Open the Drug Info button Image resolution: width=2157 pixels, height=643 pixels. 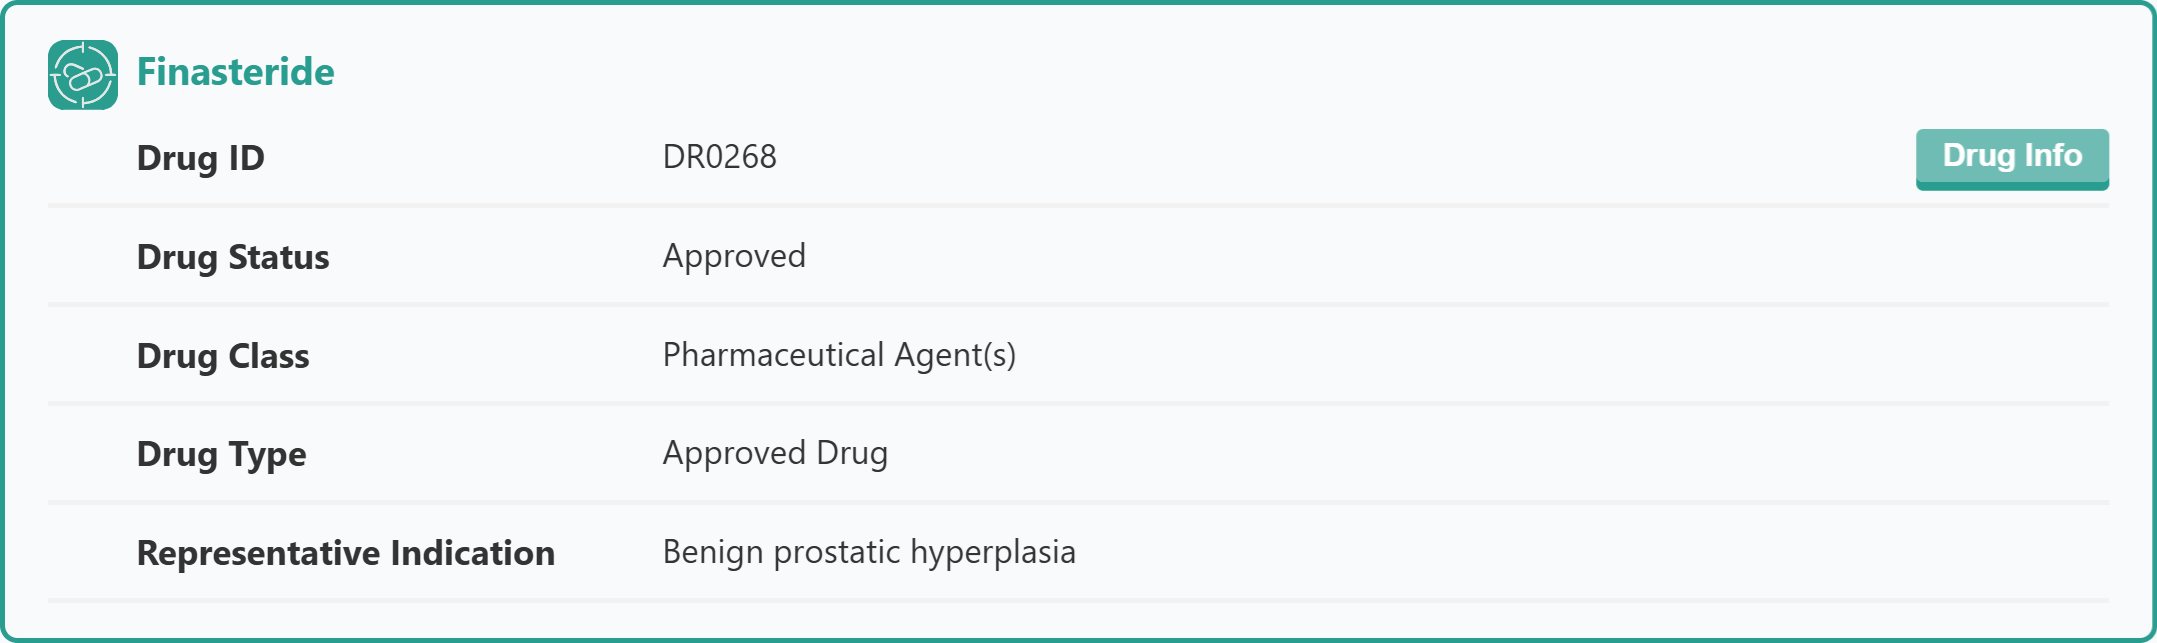tap(2012, 158)
